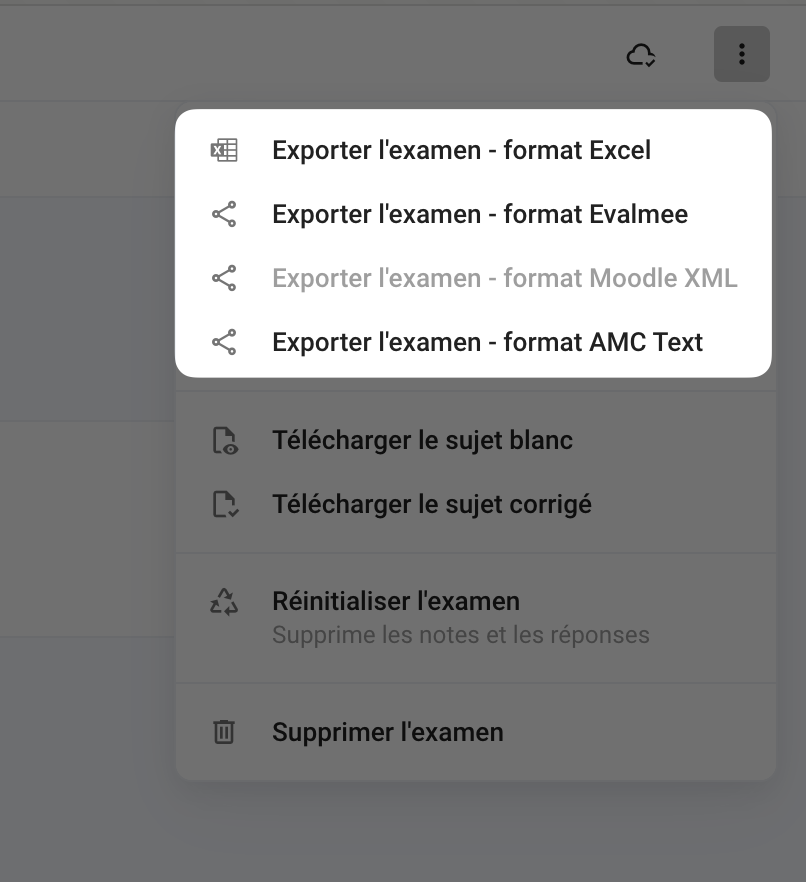Select Exporter l'examen - format Excel
Viewport: 806px width, 882px height.
pos(461,150)
